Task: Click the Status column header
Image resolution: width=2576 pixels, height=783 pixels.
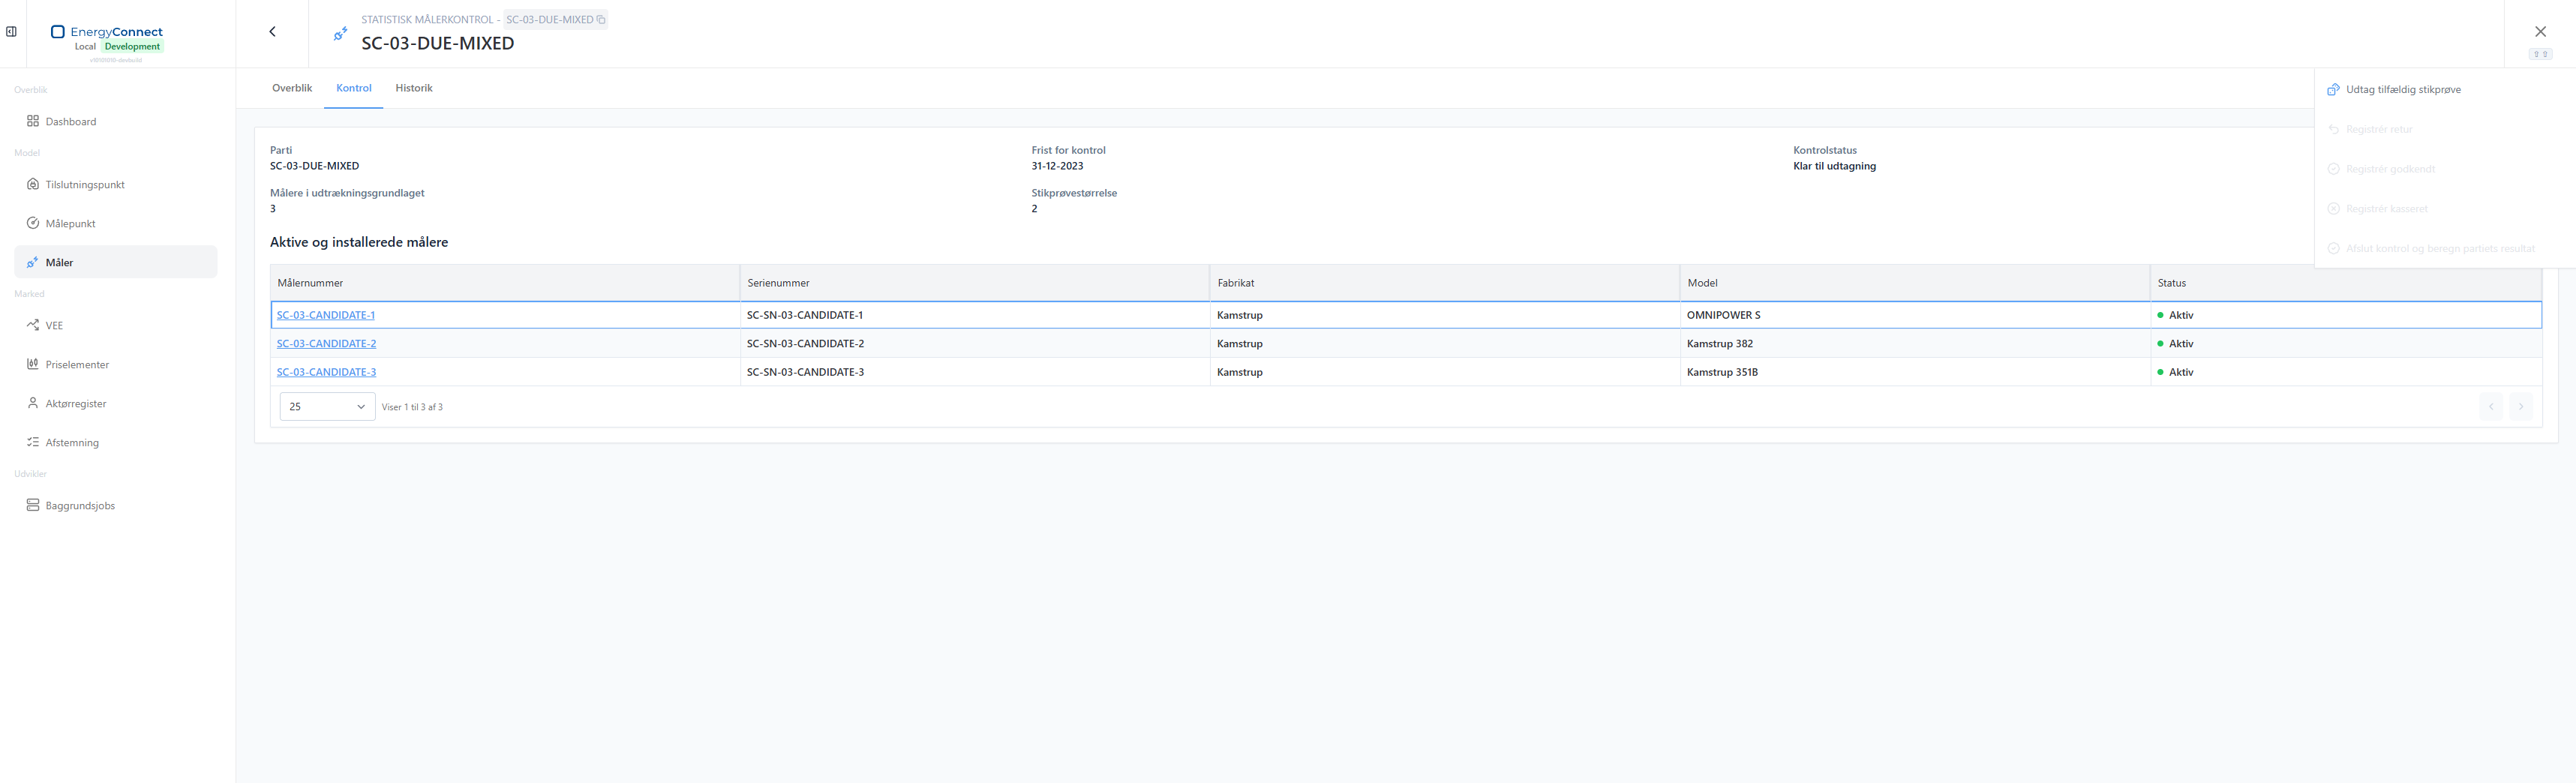Action: click(x=2346, y=283)
